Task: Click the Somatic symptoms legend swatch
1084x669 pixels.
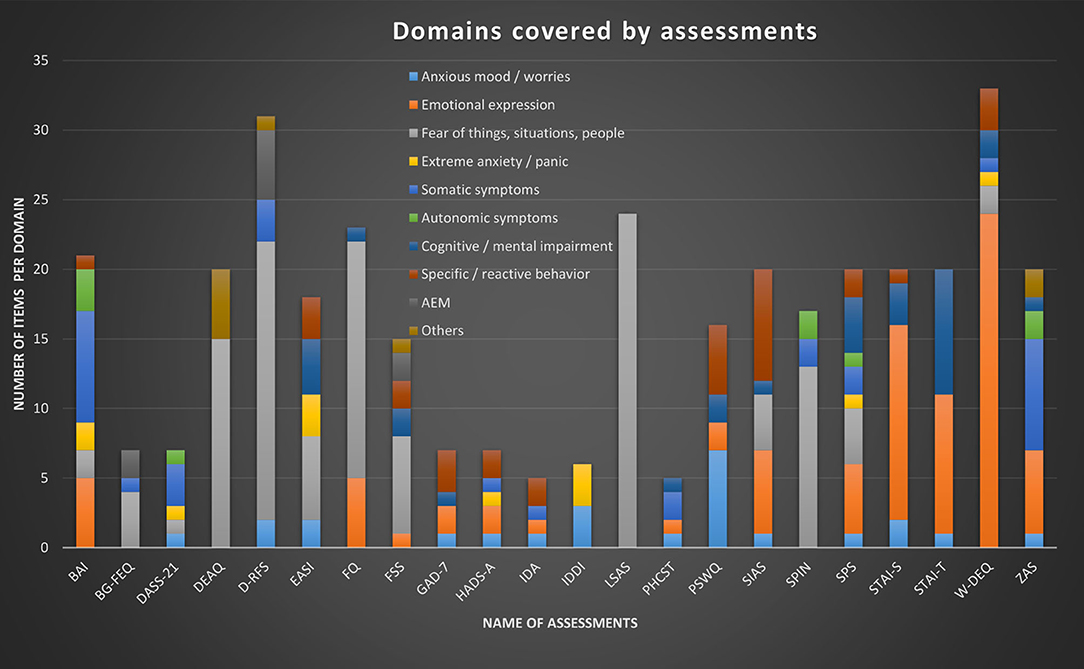Action: click(x=413, y=190)
